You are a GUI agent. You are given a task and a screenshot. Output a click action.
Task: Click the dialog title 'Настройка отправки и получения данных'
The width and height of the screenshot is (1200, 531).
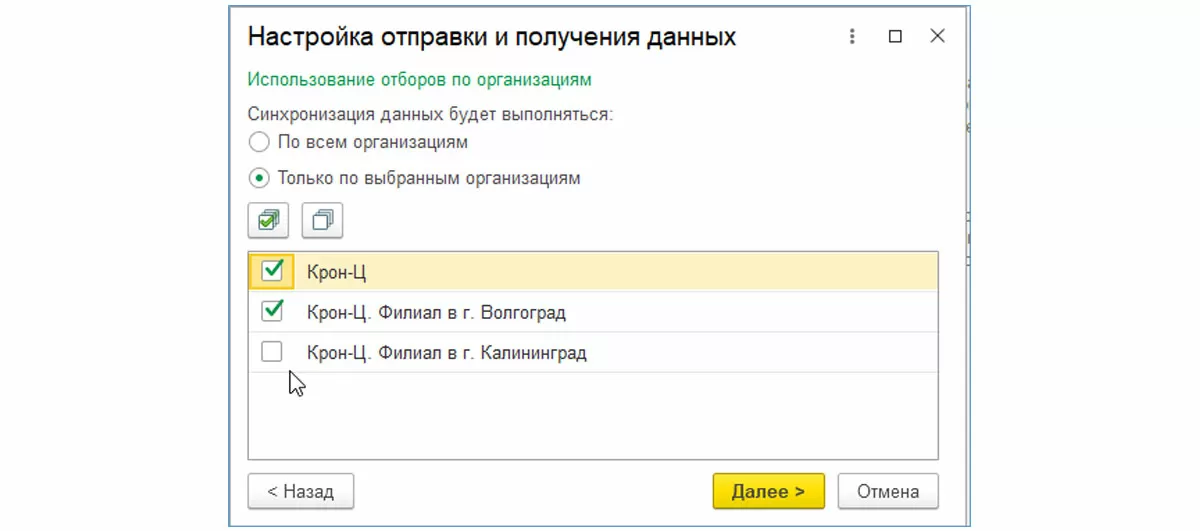point(491,37)
